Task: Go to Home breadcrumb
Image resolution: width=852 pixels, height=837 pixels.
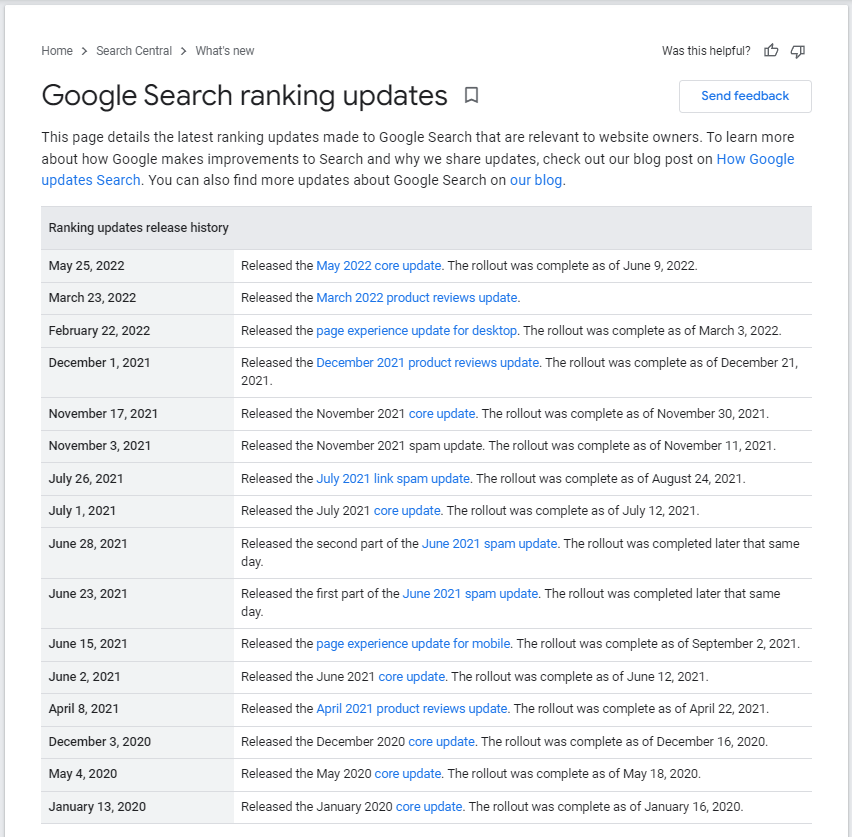Action: (57, 51)
